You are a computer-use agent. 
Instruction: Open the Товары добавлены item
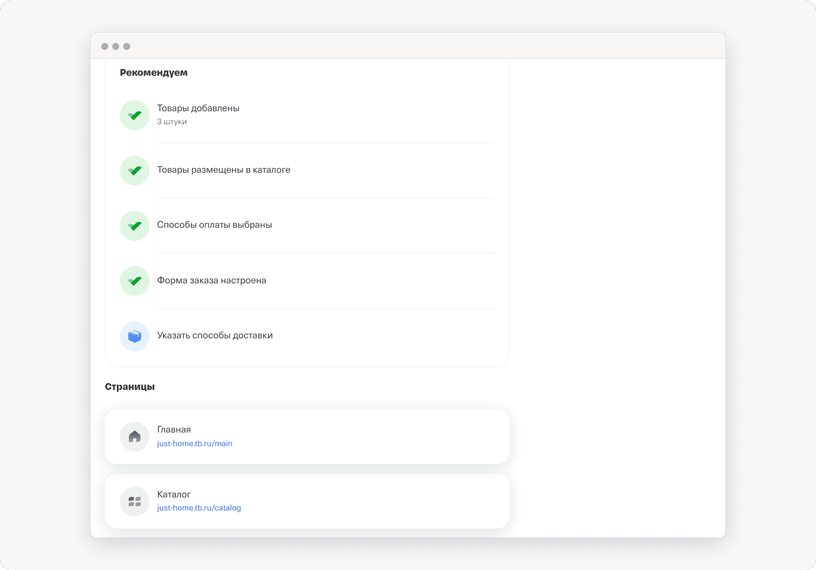[307, 115]
